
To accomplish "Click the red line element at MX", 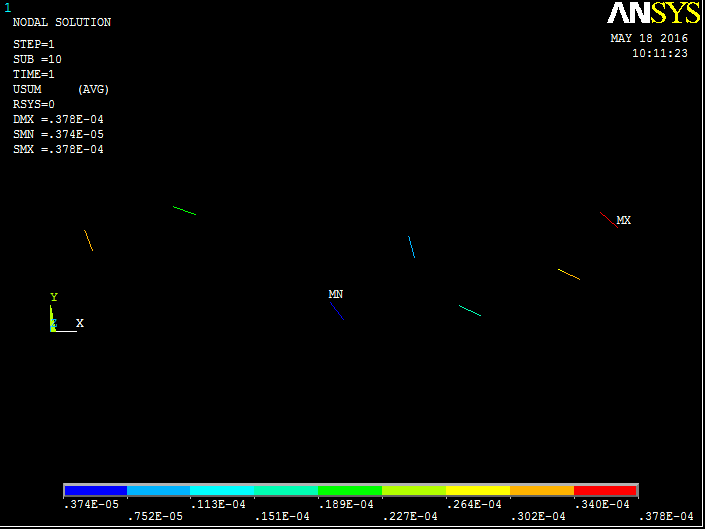I will coord(609,220).
